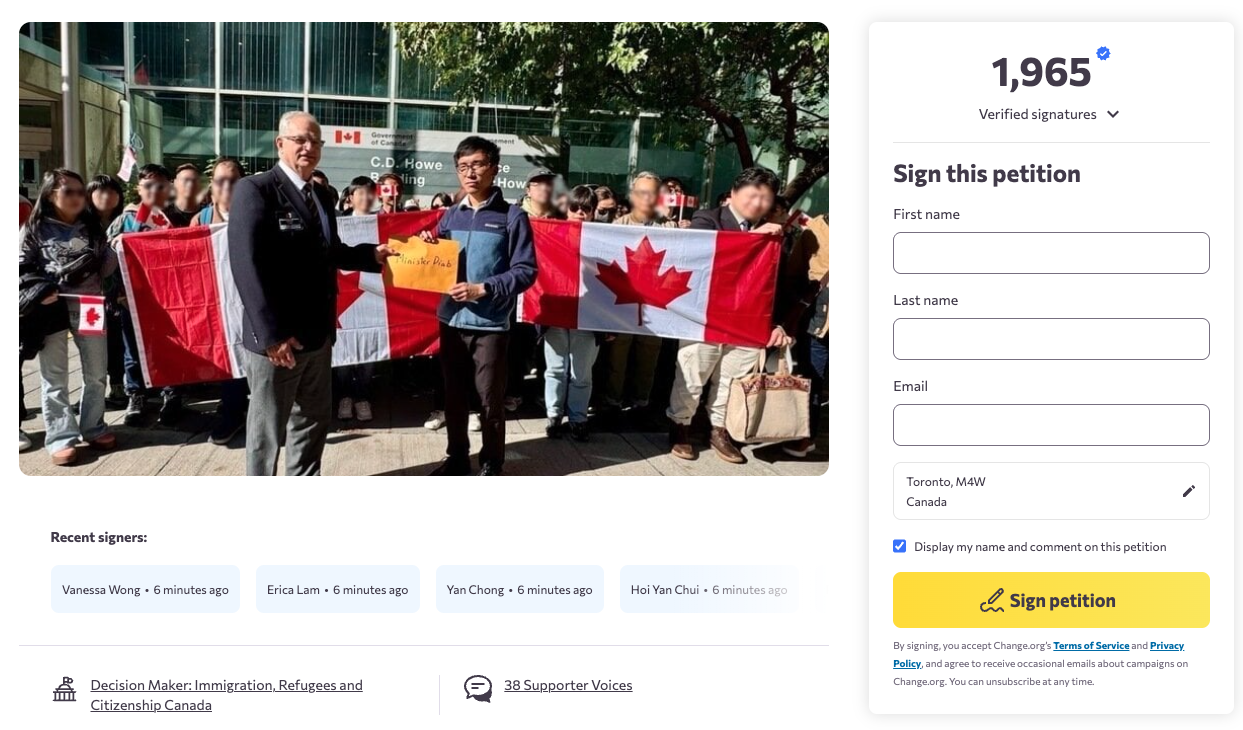Select recent signer Yan Chong chip

pos(520,589)
